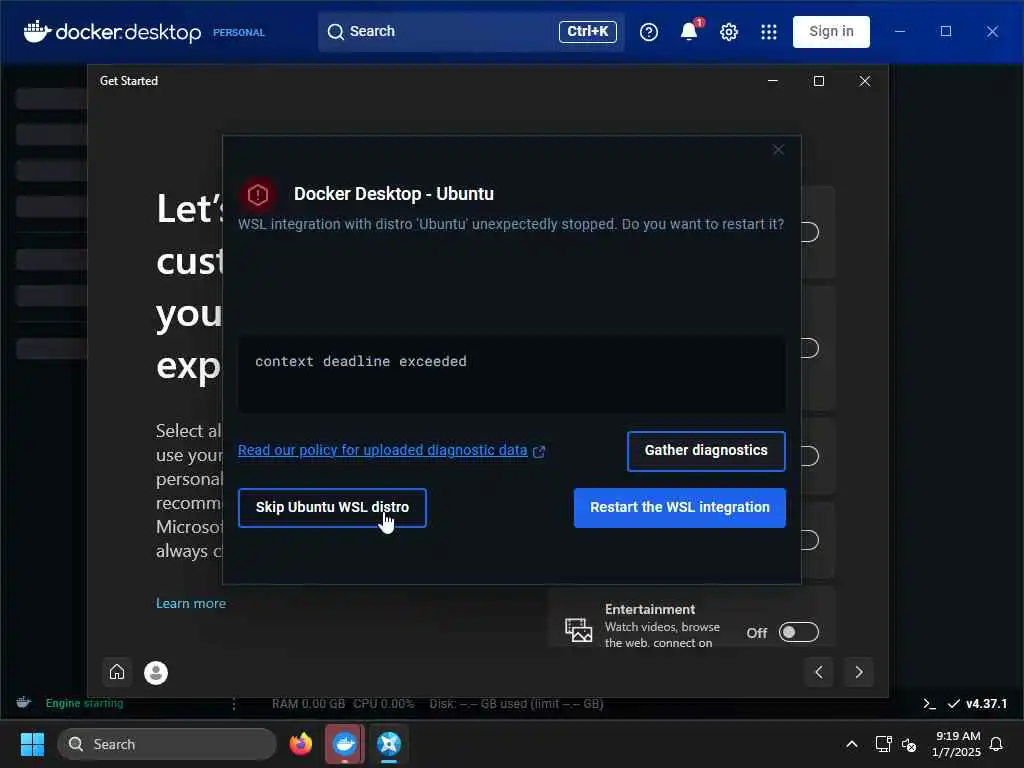Open the Windows Start menu
Viewport: 1024px width, 768px height.
point(32,744)
